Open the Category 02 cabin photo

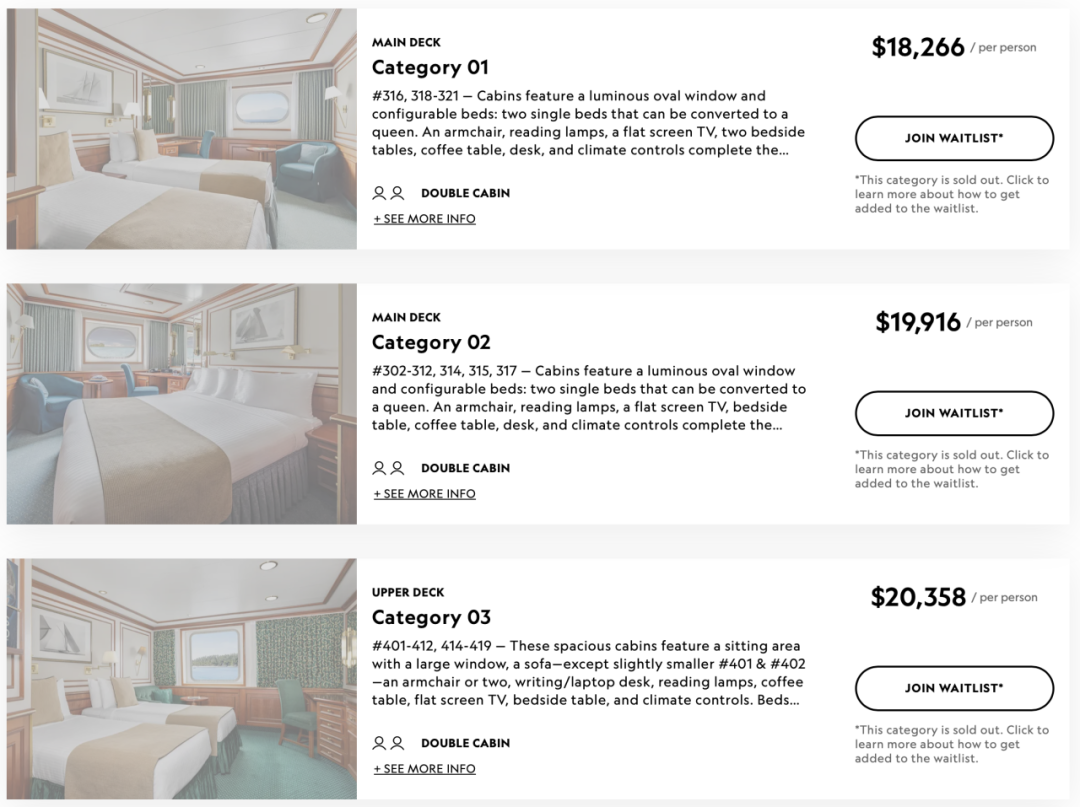point(182,404)
